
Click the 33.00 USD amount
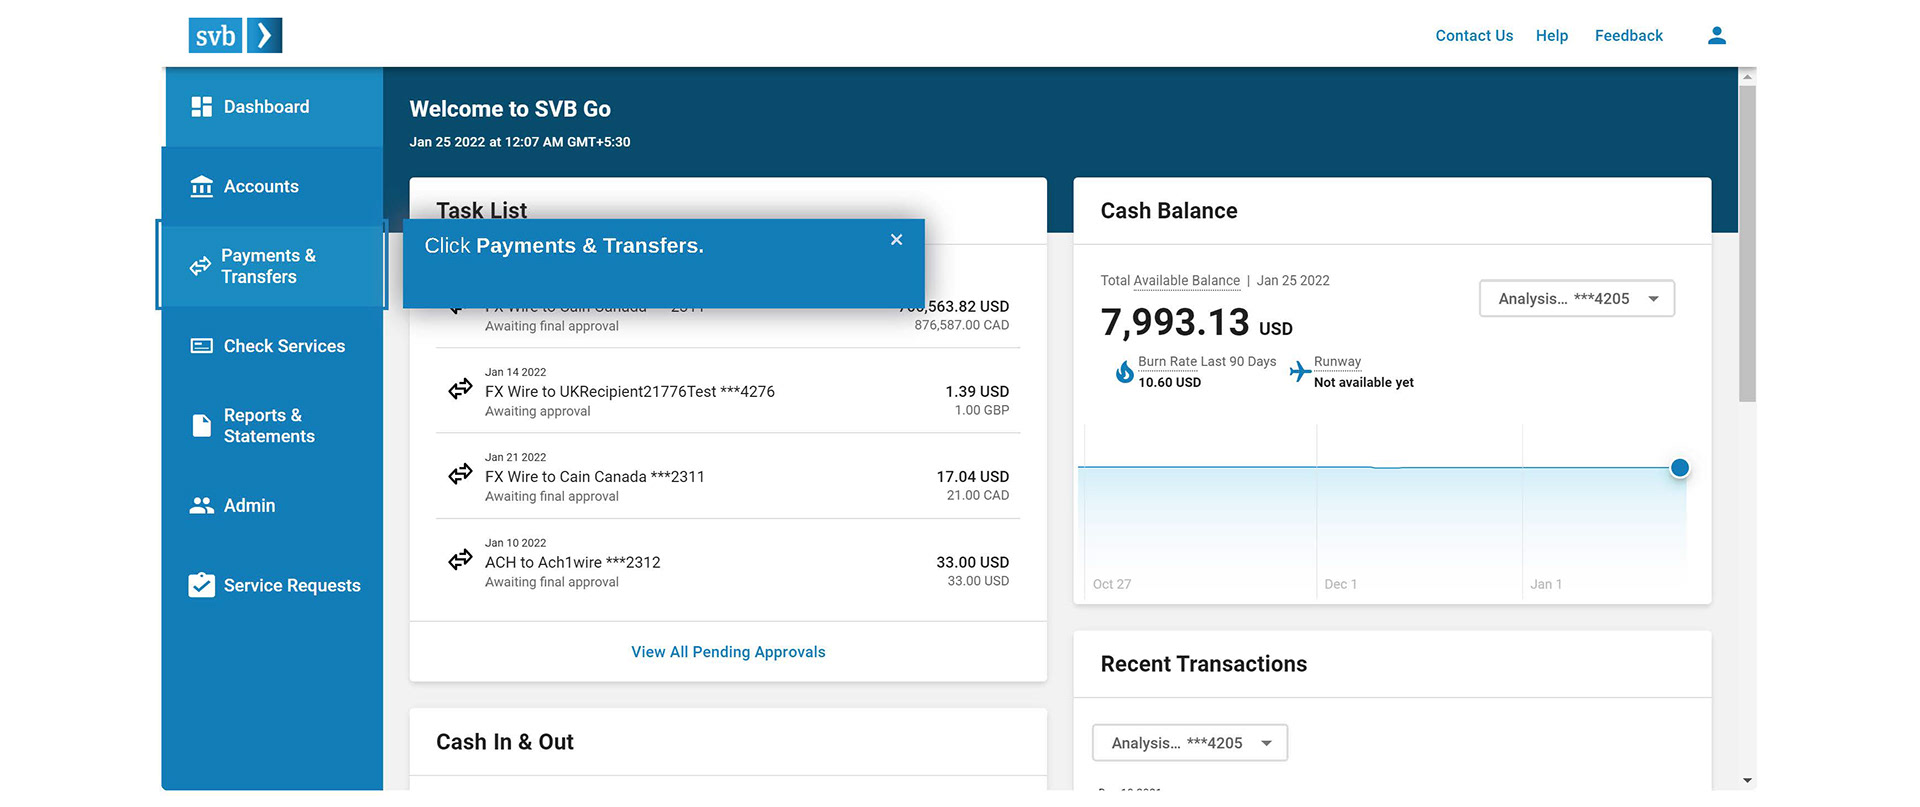pos(972,563)
